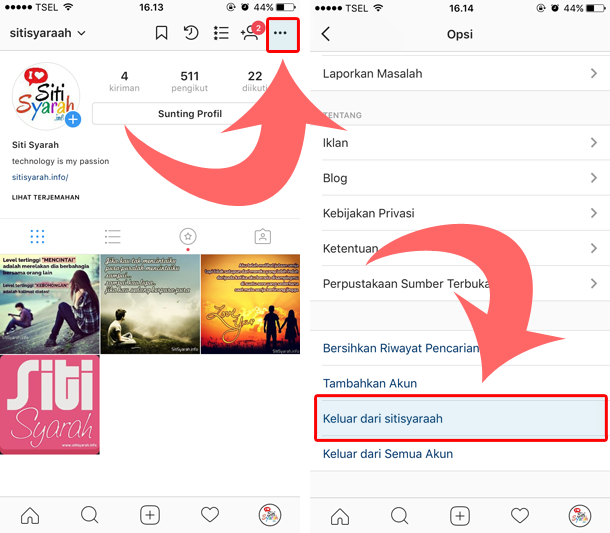Open the MENCINTAI couple post thumbnail

pyautogui.click(x=50, y=304)
